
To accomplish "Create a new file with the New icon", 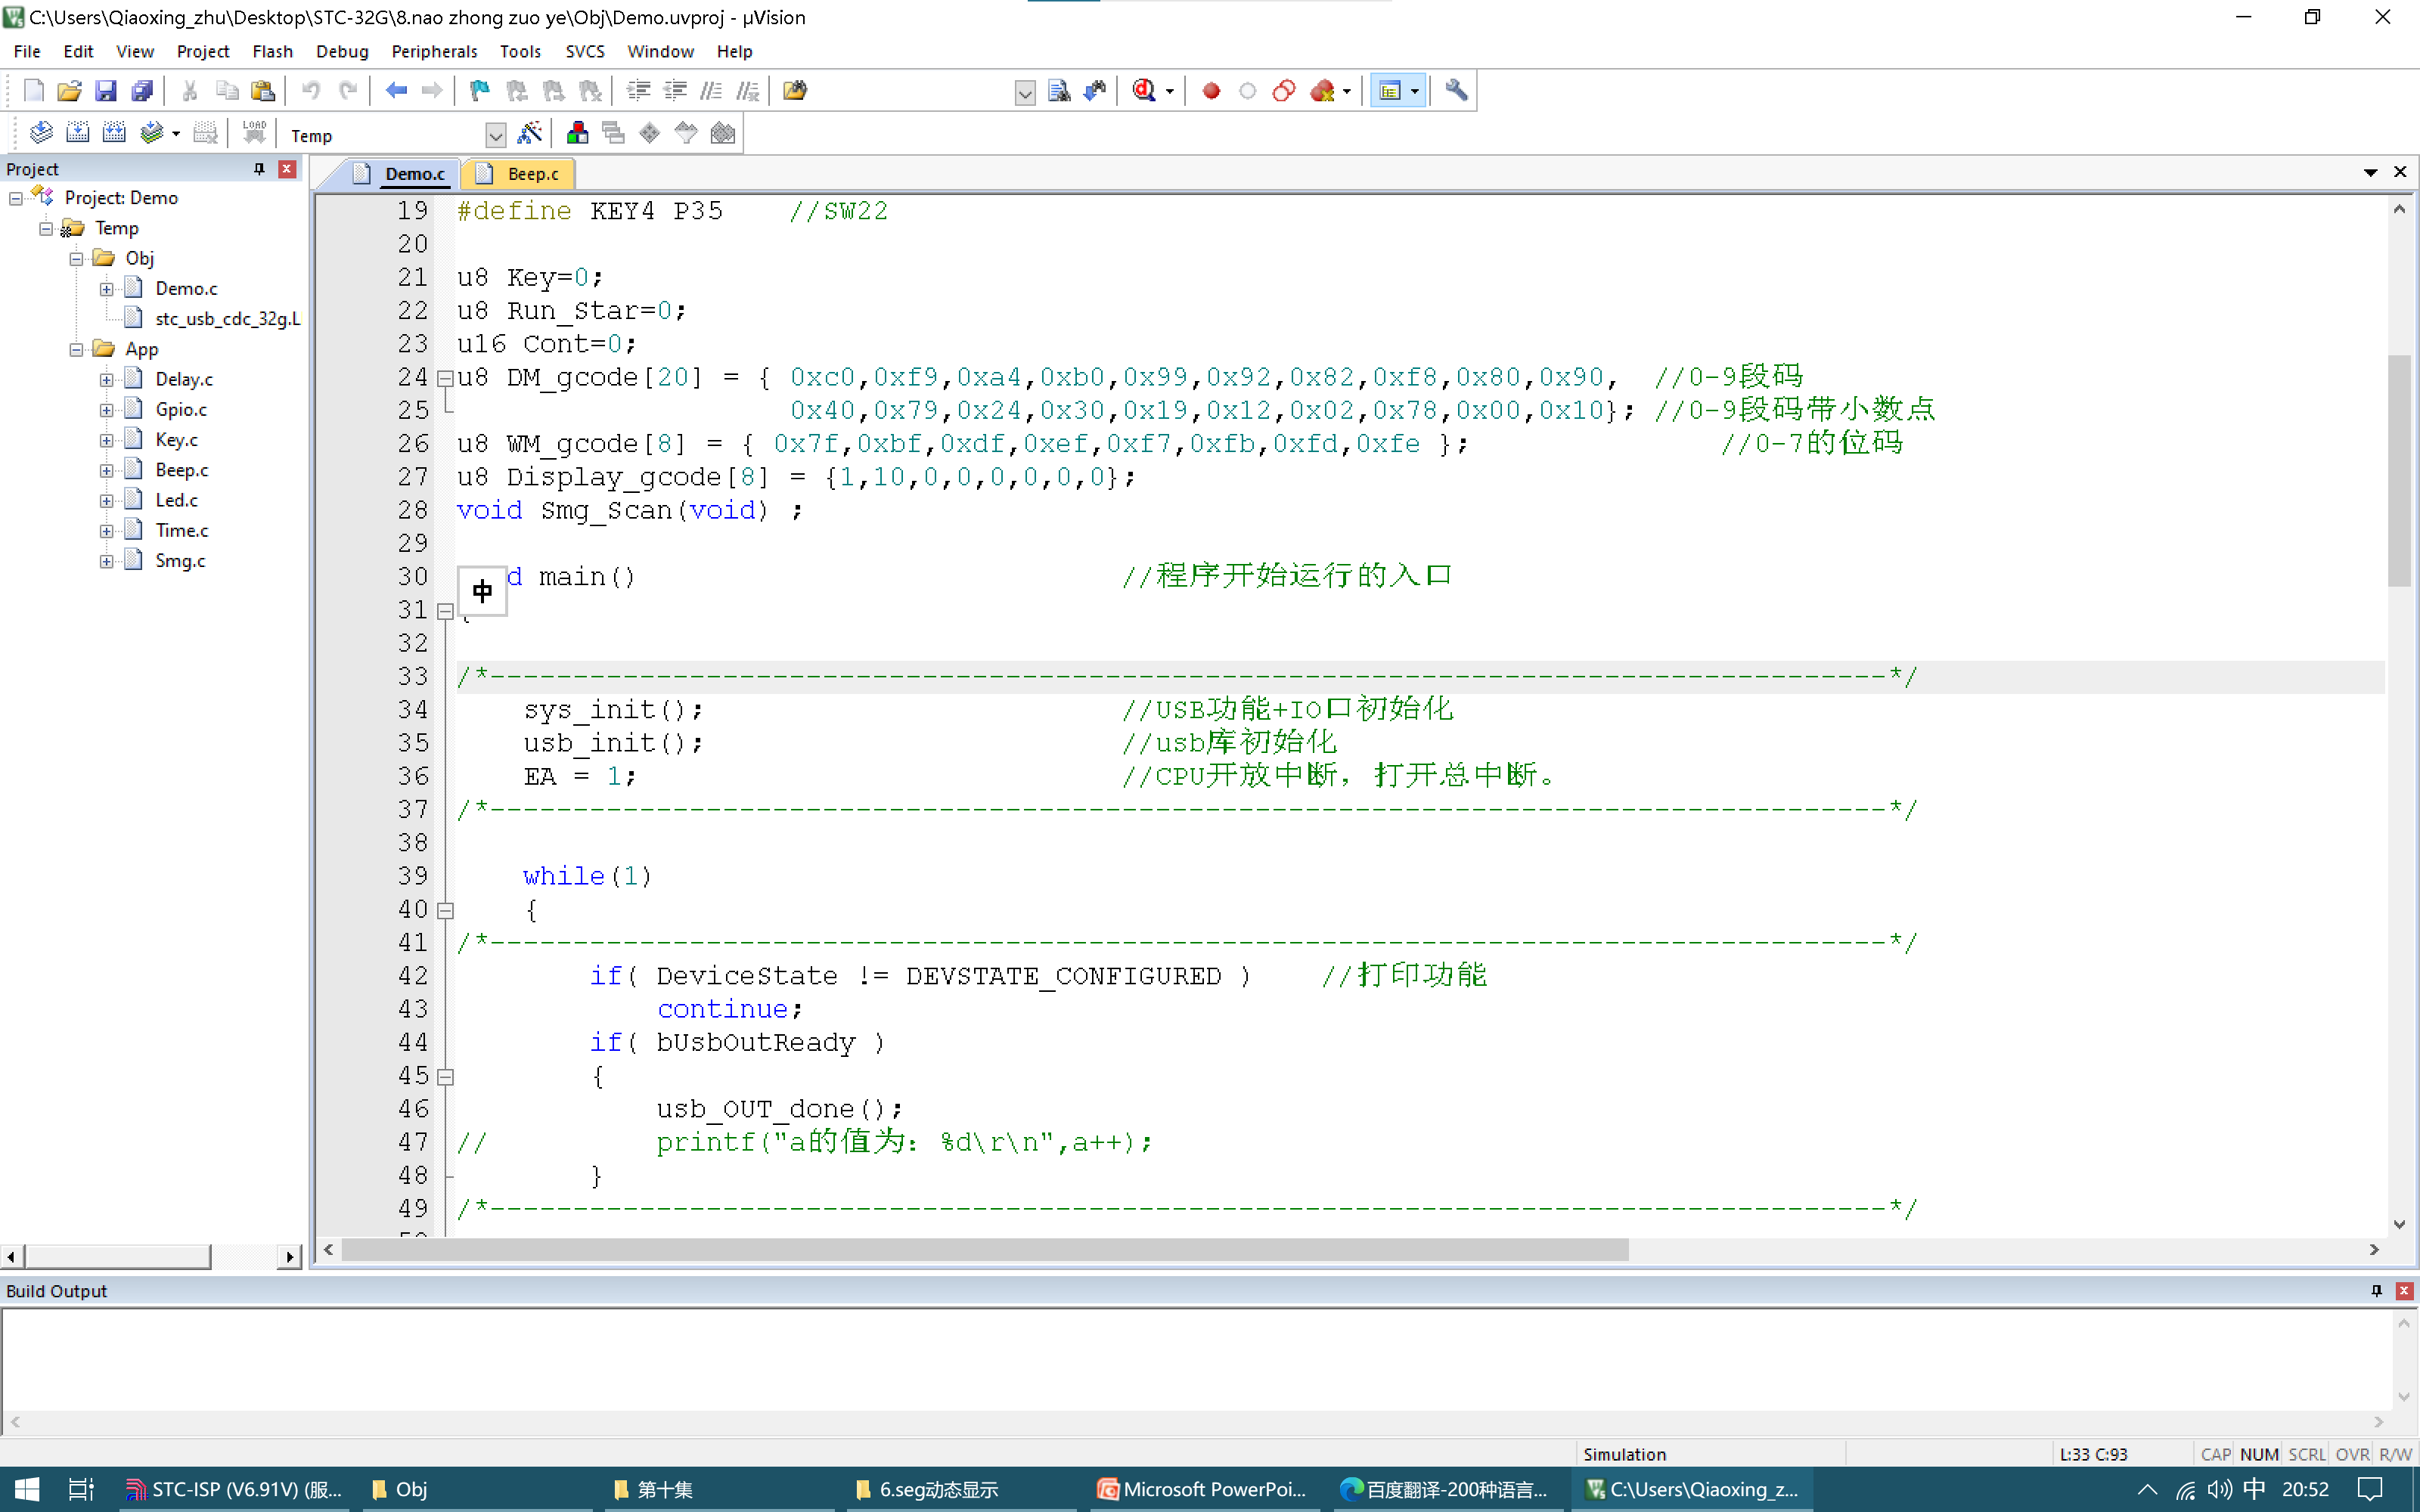I will [33, 91].
